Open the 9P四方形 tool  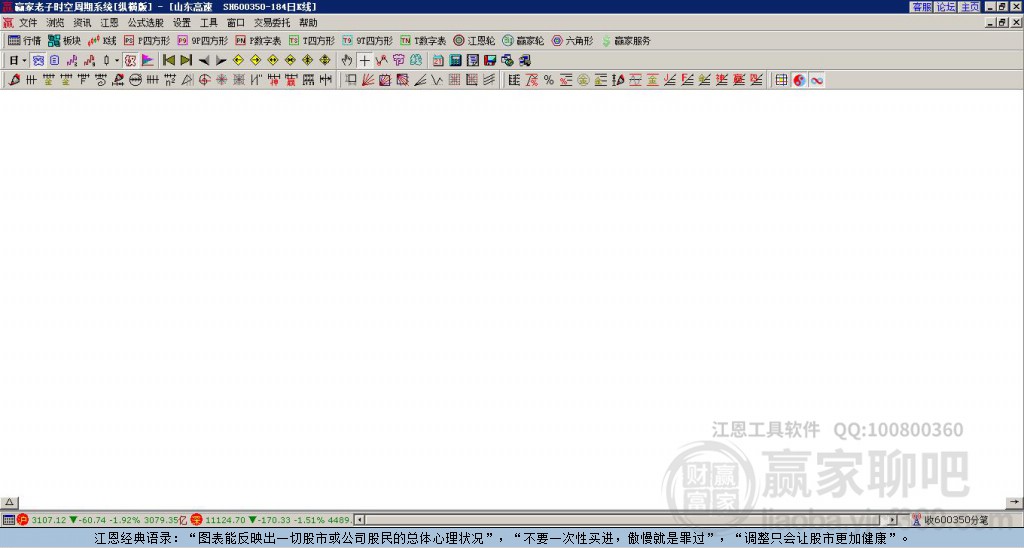point(202,40)
